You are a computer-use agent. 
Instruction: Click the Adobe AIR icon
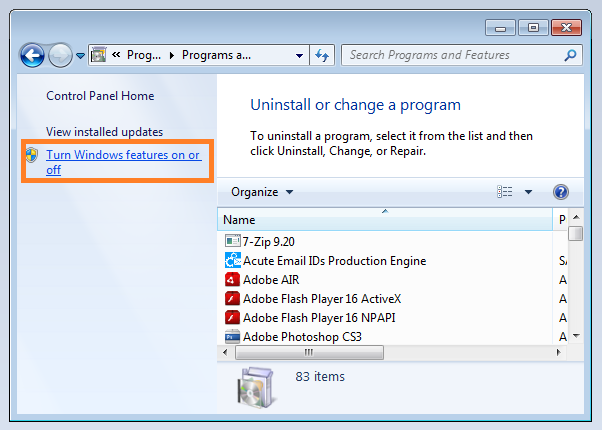(x=232, y=280)
